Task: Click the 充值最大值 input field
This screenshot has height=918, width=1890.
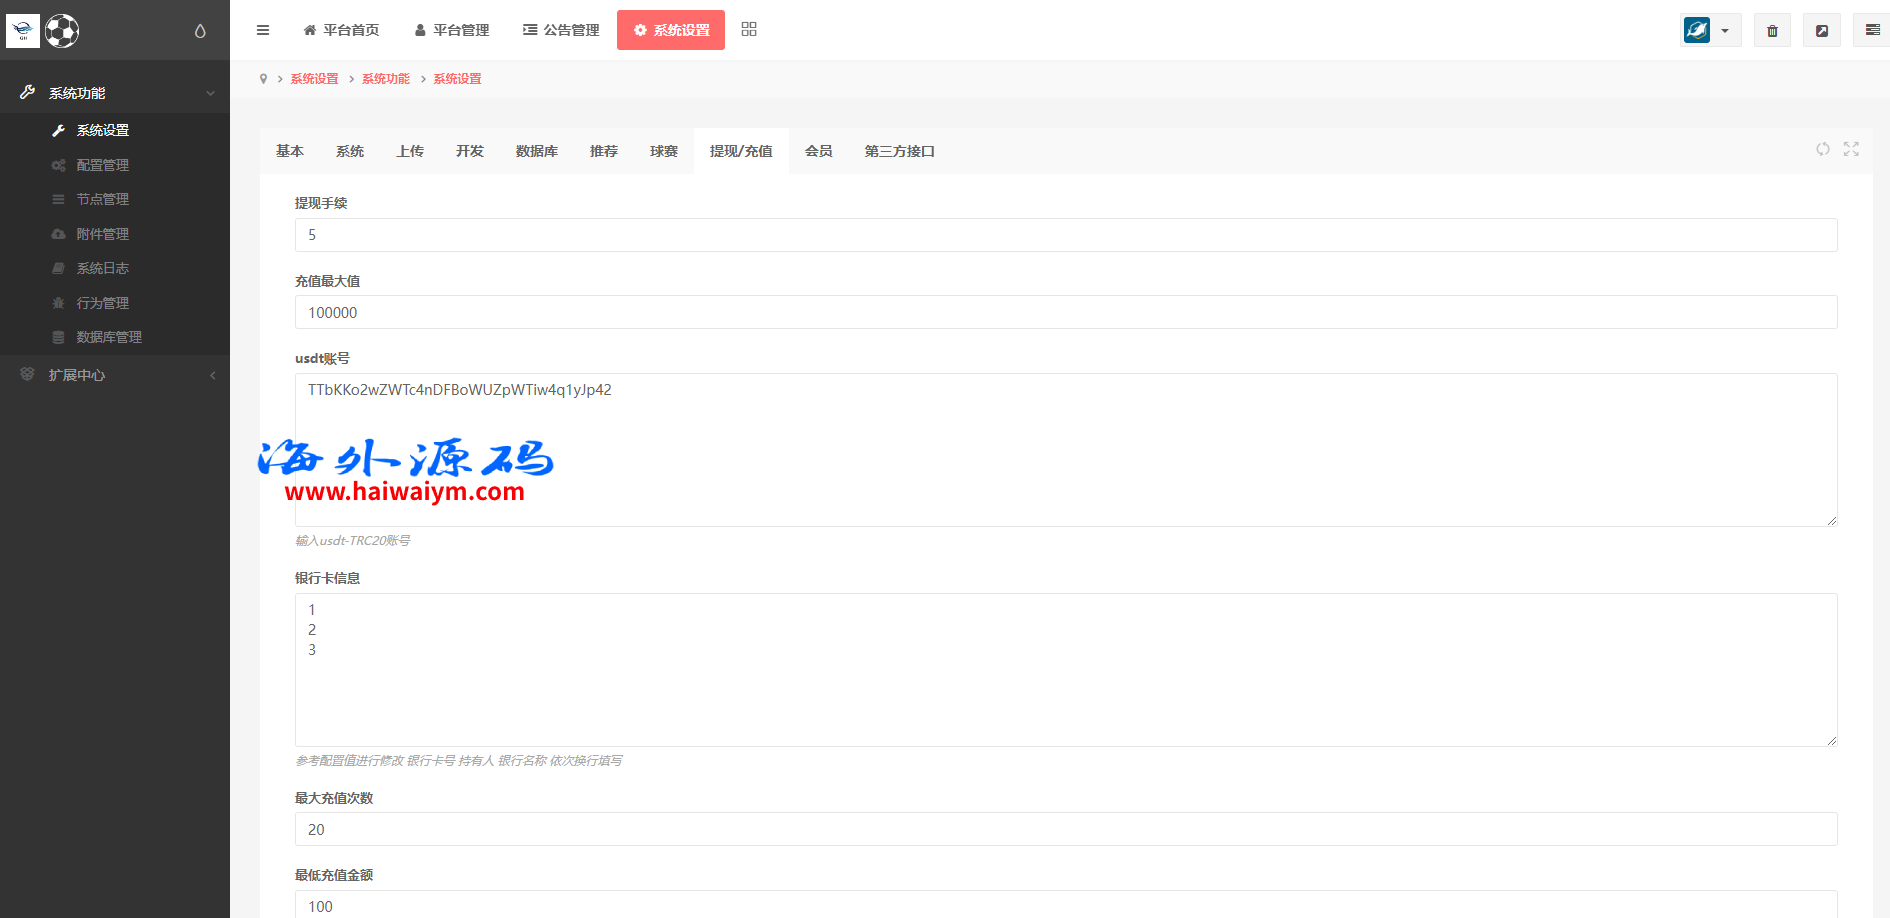Action: (x=1065, y=313)
